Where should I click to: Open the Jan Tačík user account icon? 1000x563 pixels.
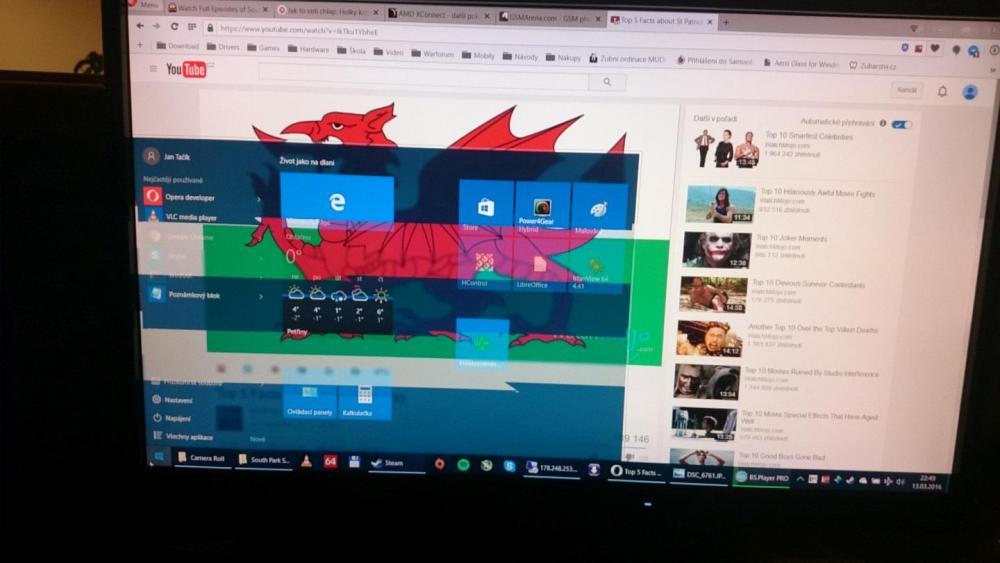tap(151, 156)
